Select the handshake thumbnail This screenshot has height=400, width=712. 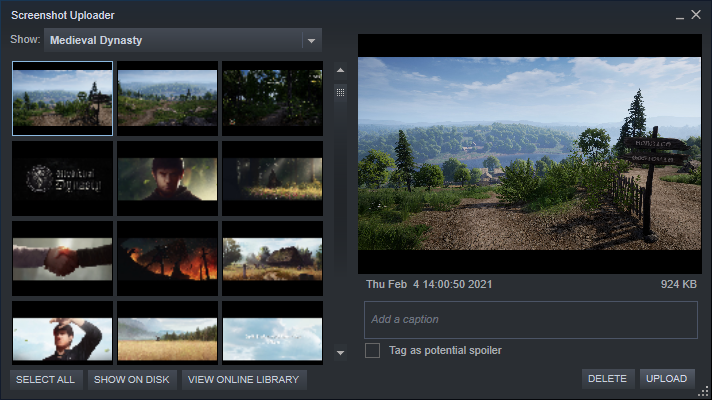[x=63, y=258]
